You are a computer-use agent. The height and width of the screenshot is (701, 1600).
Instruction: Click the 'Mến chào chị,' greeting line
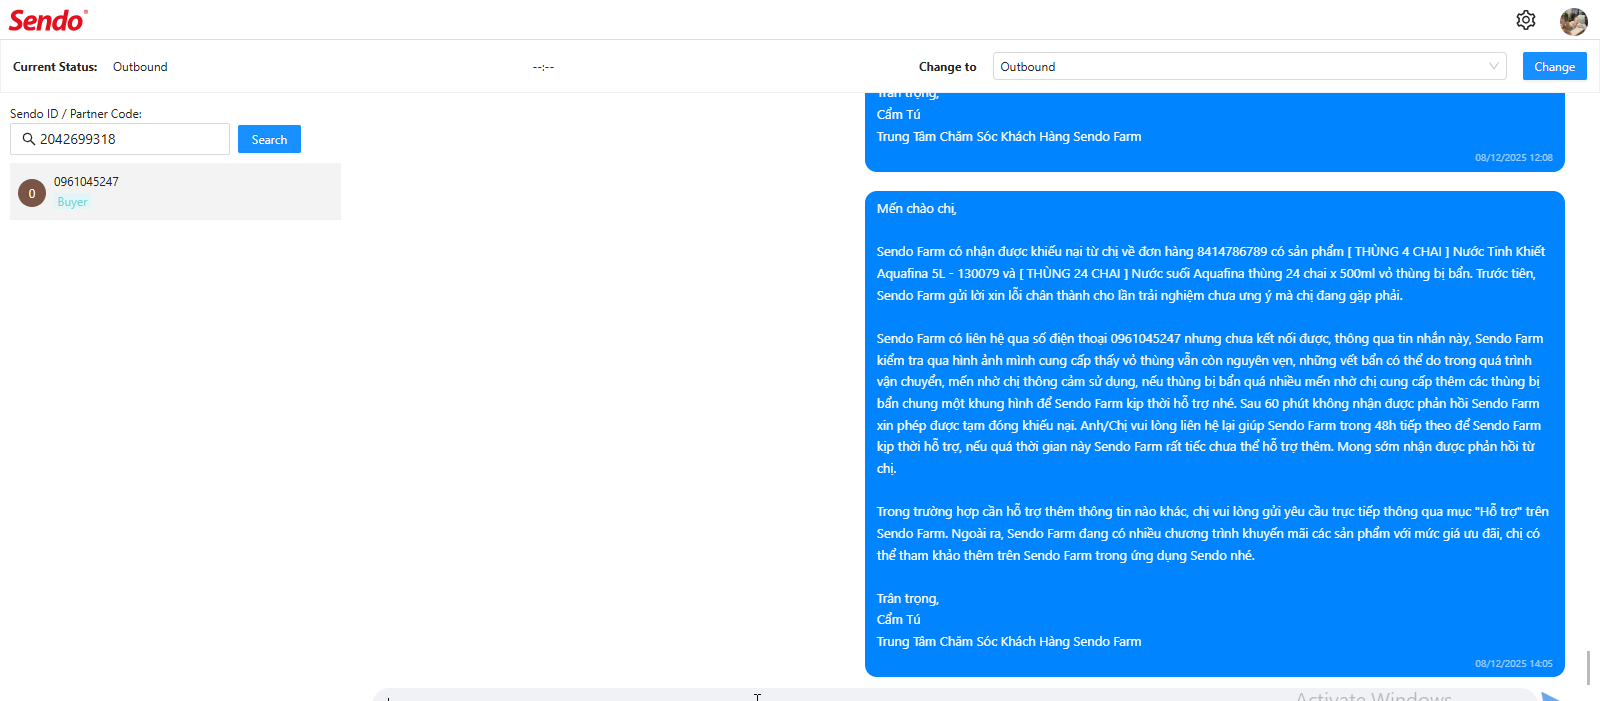917,209
